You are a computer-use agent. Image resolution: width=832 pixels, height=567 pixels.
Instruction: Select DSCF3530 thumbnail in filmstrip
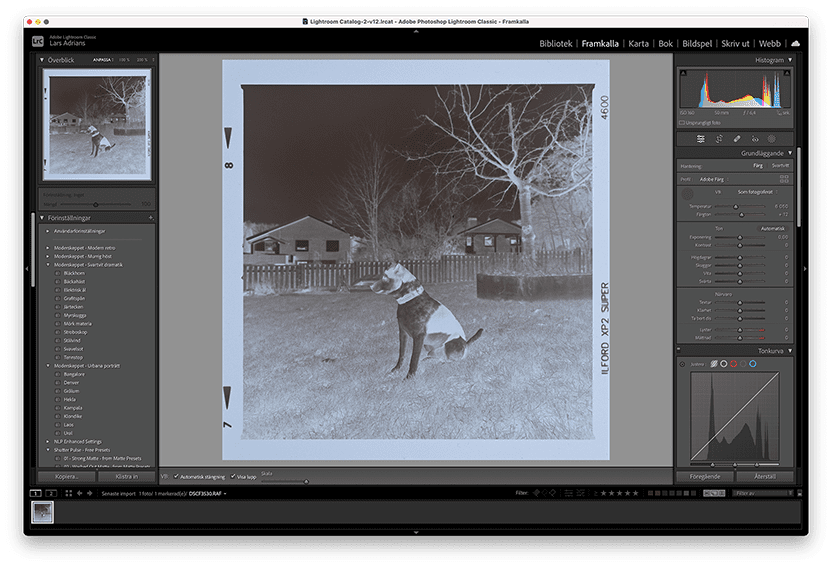(x=42, y=512)
